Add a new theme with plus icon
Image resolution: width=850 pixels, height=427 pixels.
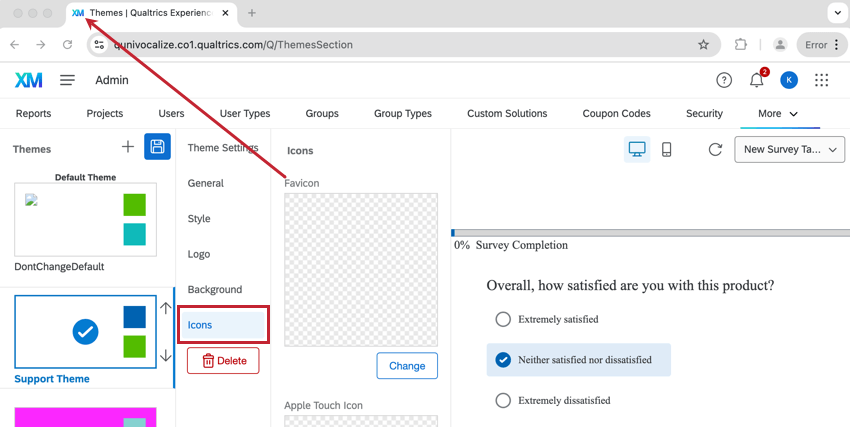coord(127,146)
